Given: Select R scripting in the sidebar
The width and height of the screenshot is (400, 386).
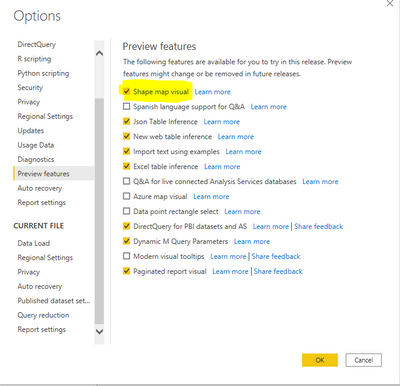Looking at the screenshot, I should click(34, 59).
